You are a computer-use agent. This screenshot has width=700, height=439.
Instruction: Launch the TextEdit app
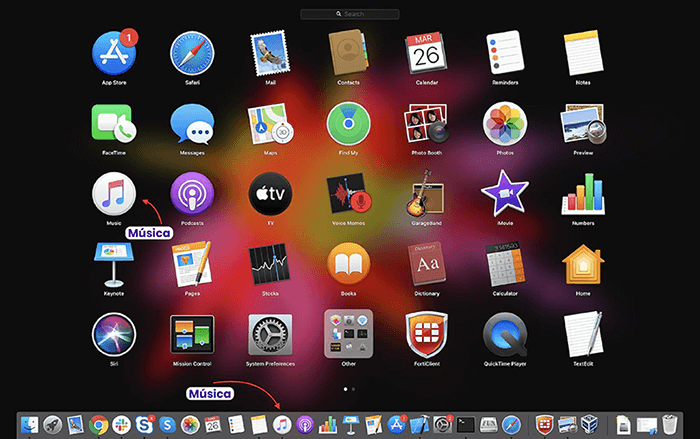583,334
